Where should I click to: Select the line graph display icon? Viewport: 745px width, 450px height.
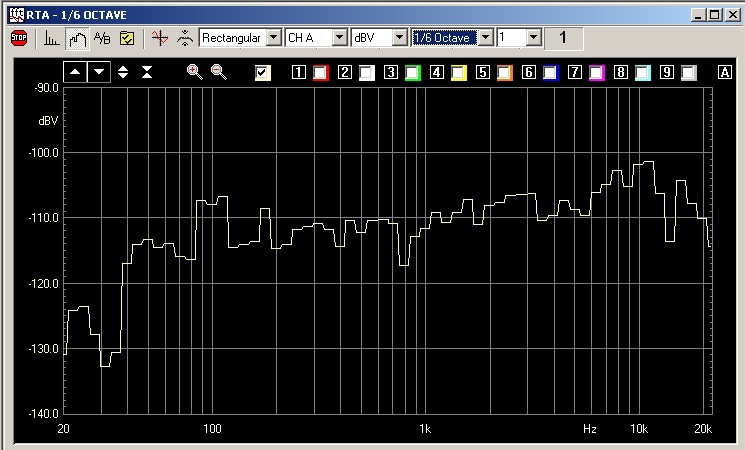[x=76, y=38]
